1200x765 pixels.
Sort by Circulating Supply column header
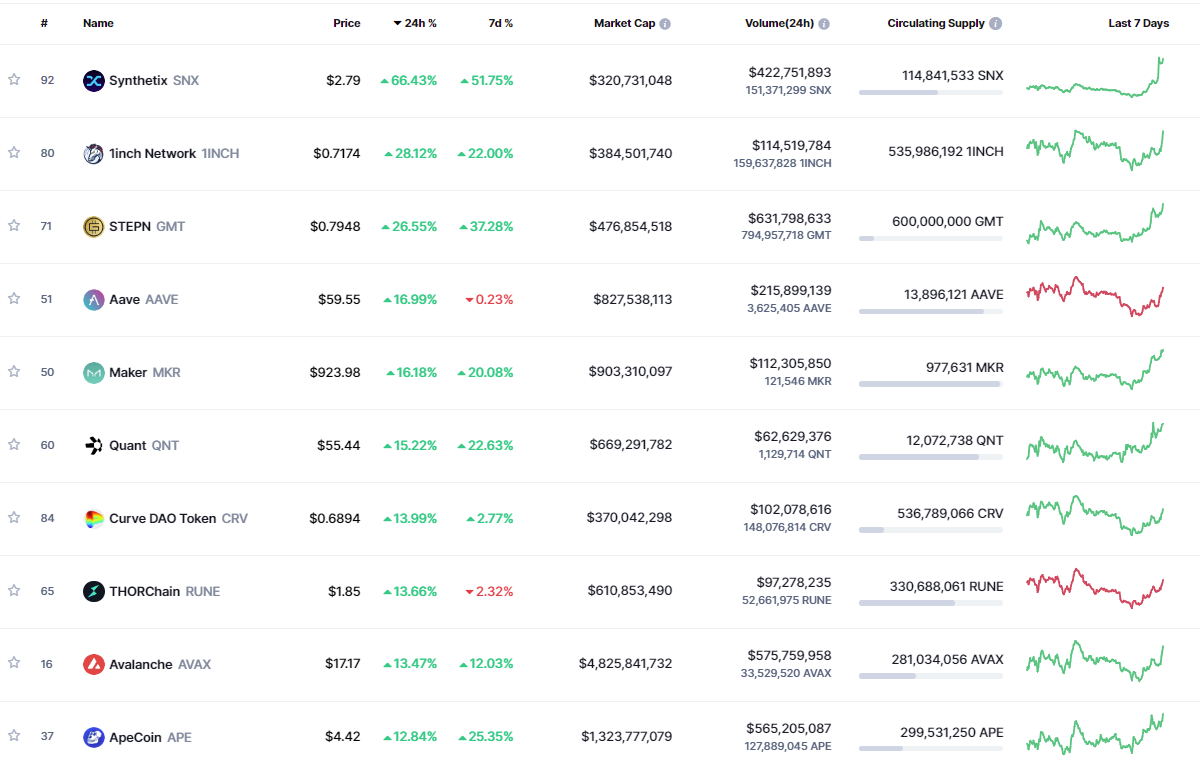click(936, 23)
